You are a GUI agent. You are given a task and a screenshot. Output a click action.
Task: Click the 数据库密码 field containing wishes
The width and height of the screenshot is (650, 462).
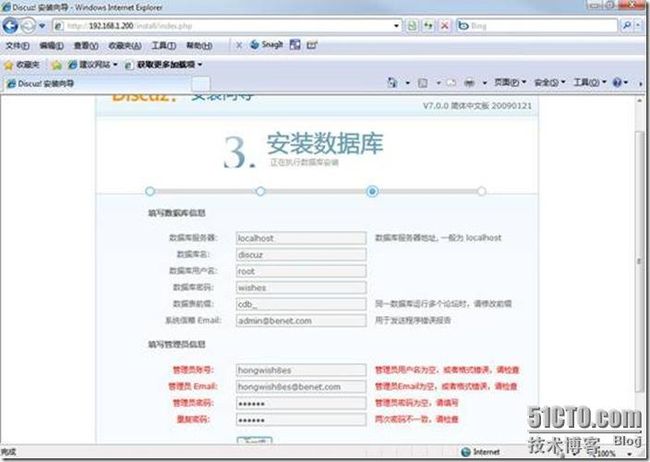[301, 287]
